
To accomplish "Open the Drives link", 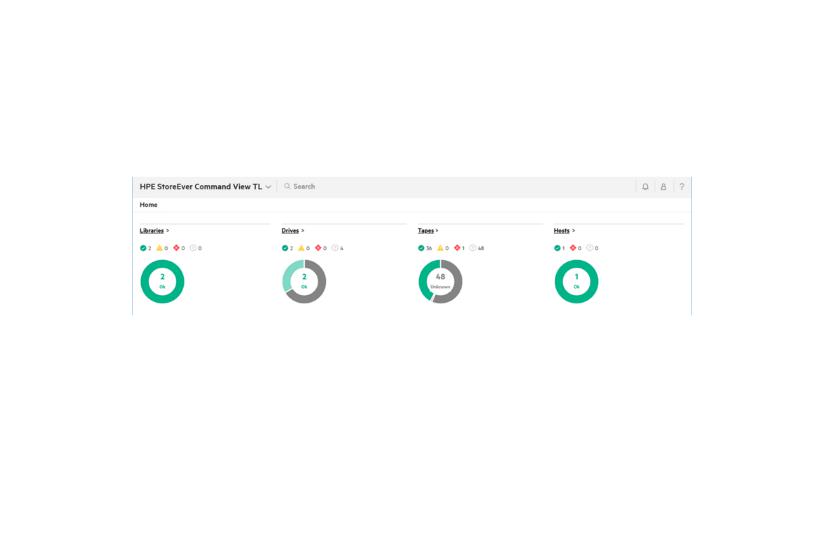I will coord(290,231).
